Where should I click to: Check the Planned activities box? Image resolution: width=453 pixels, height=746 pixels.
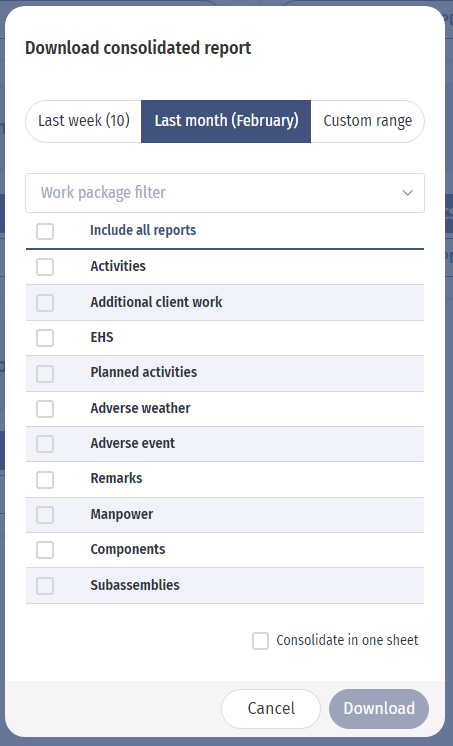(x=45, y=373)
